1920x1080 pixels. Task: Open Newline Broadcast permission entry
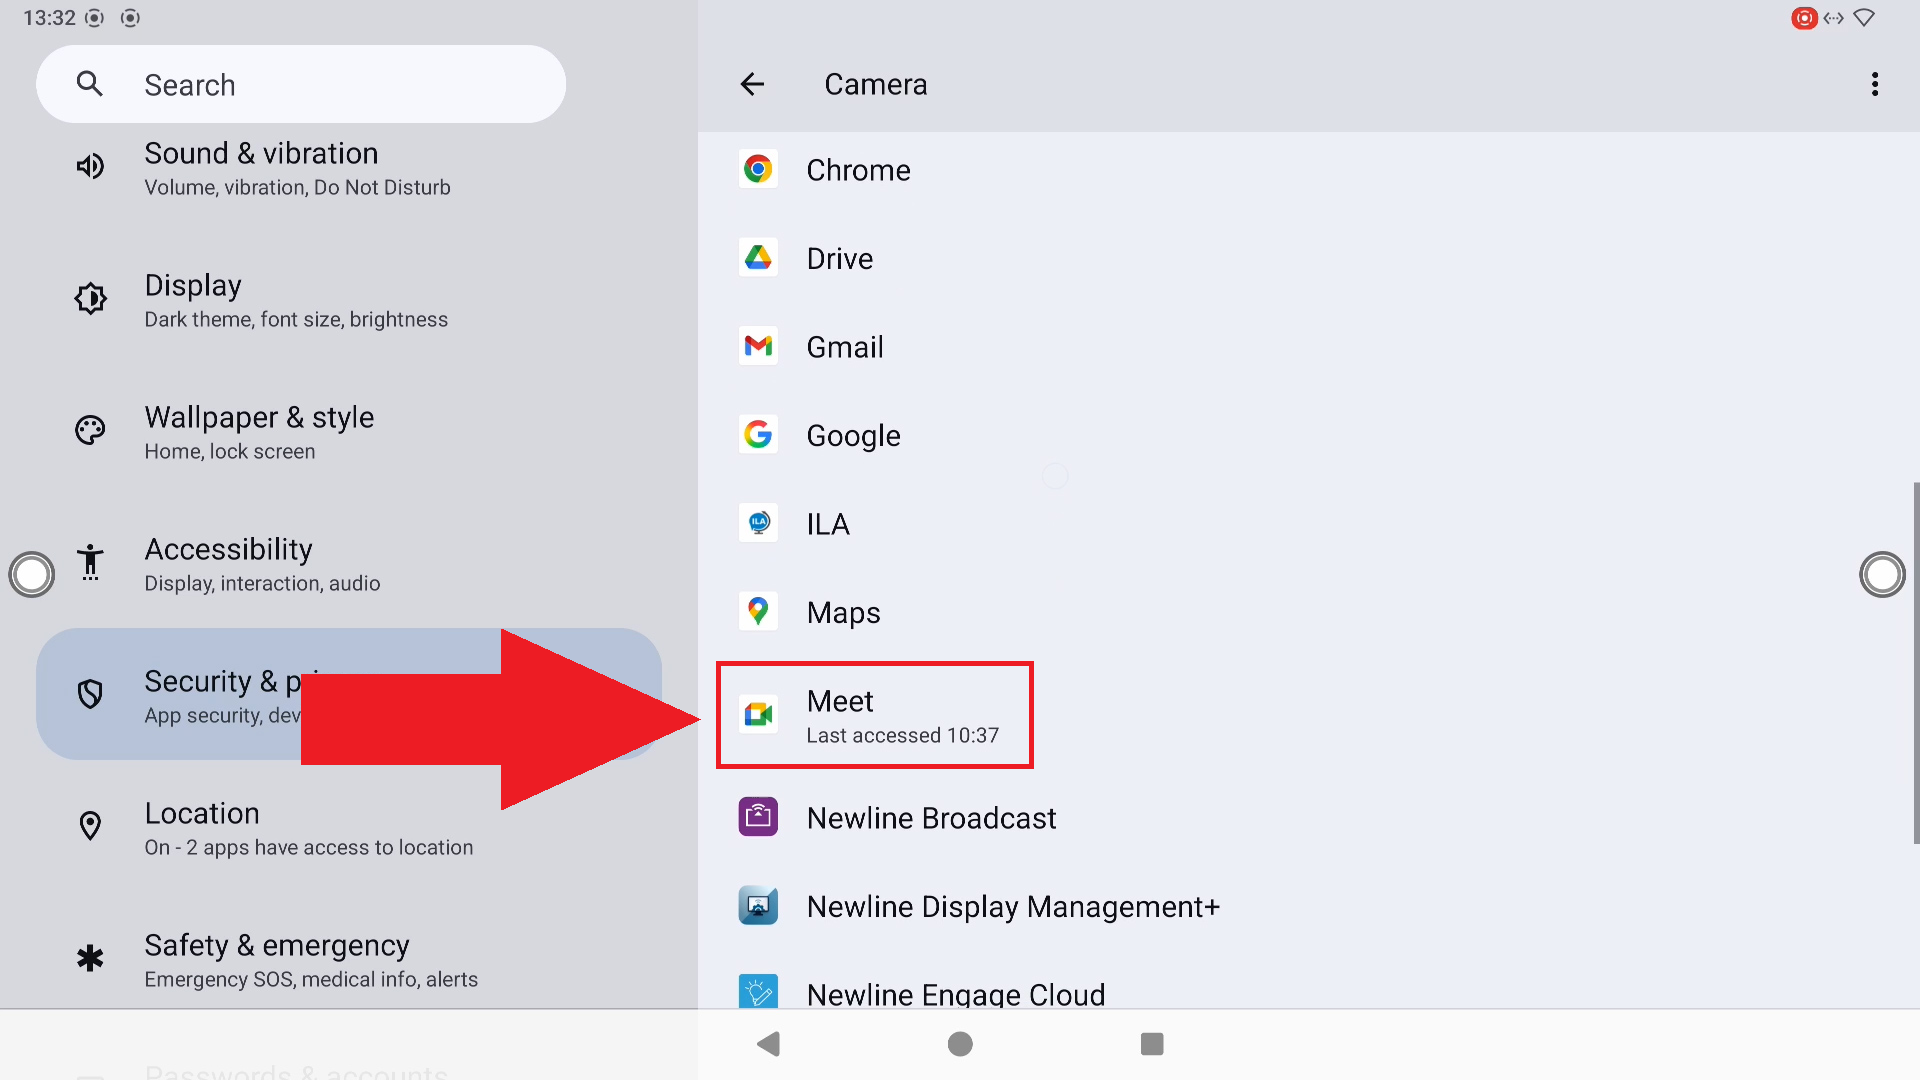[x=930, y=818]
